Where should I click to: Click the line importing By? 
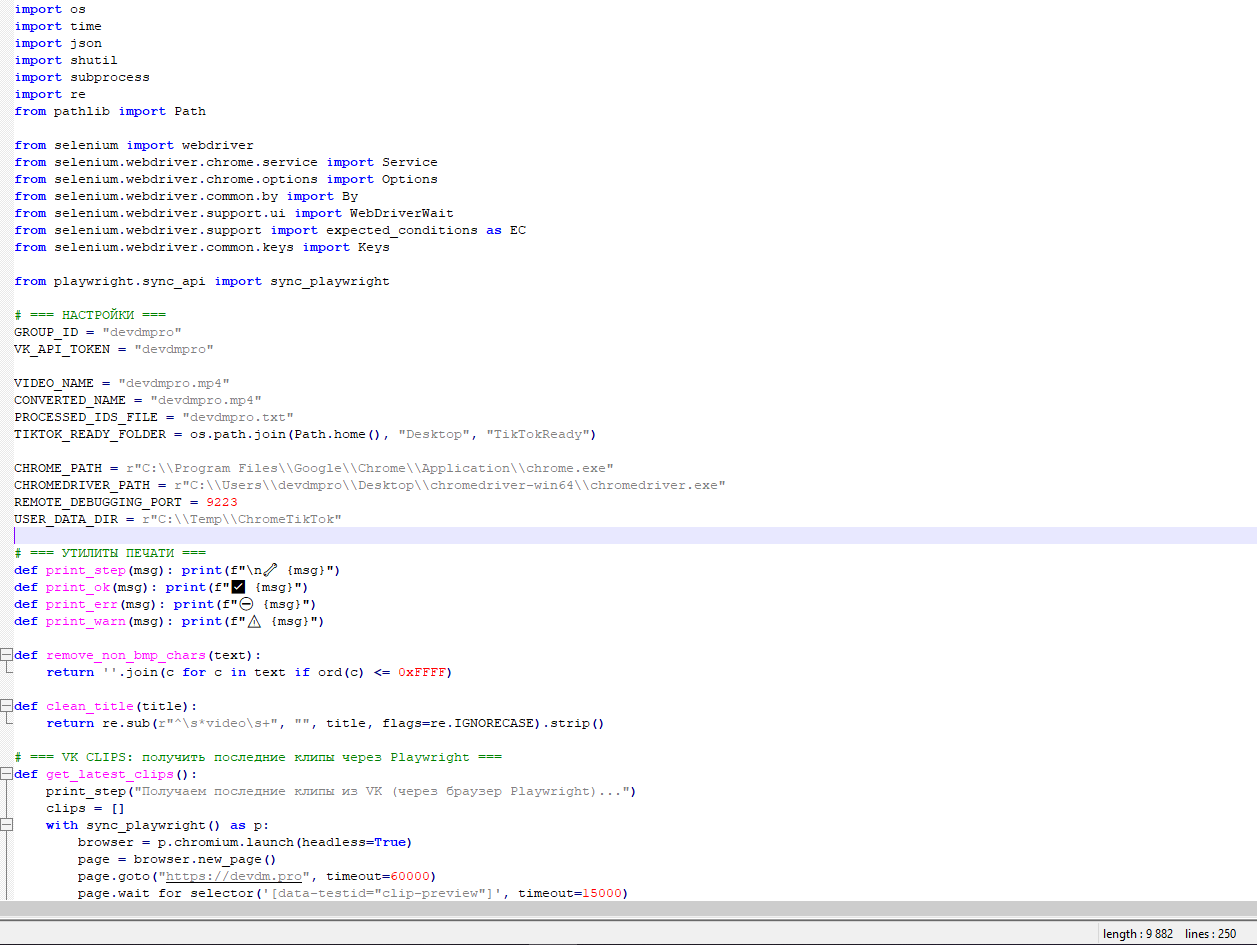coord(186,196)
